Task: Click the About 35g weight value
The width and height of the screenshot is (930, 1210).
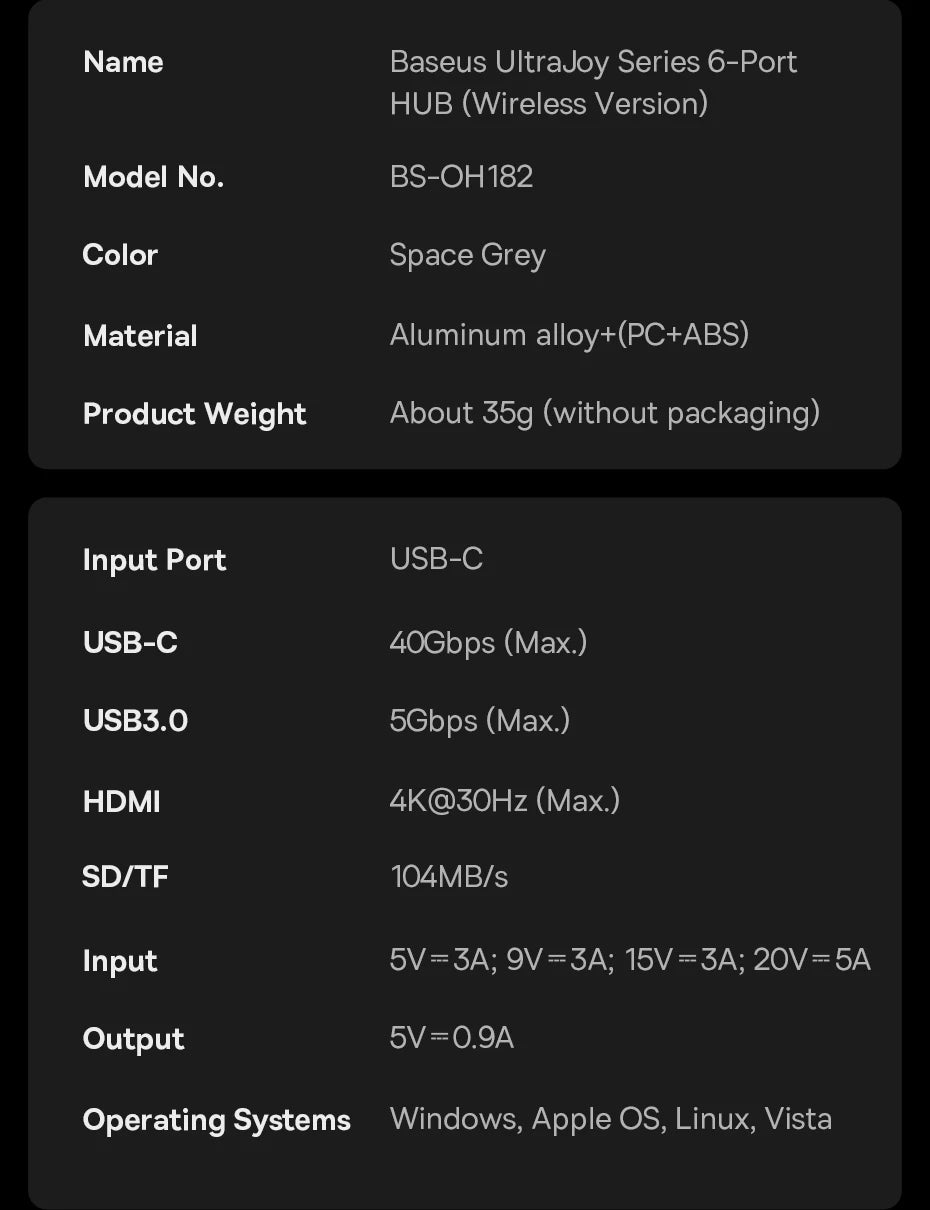Action: (x=604, y=413)
